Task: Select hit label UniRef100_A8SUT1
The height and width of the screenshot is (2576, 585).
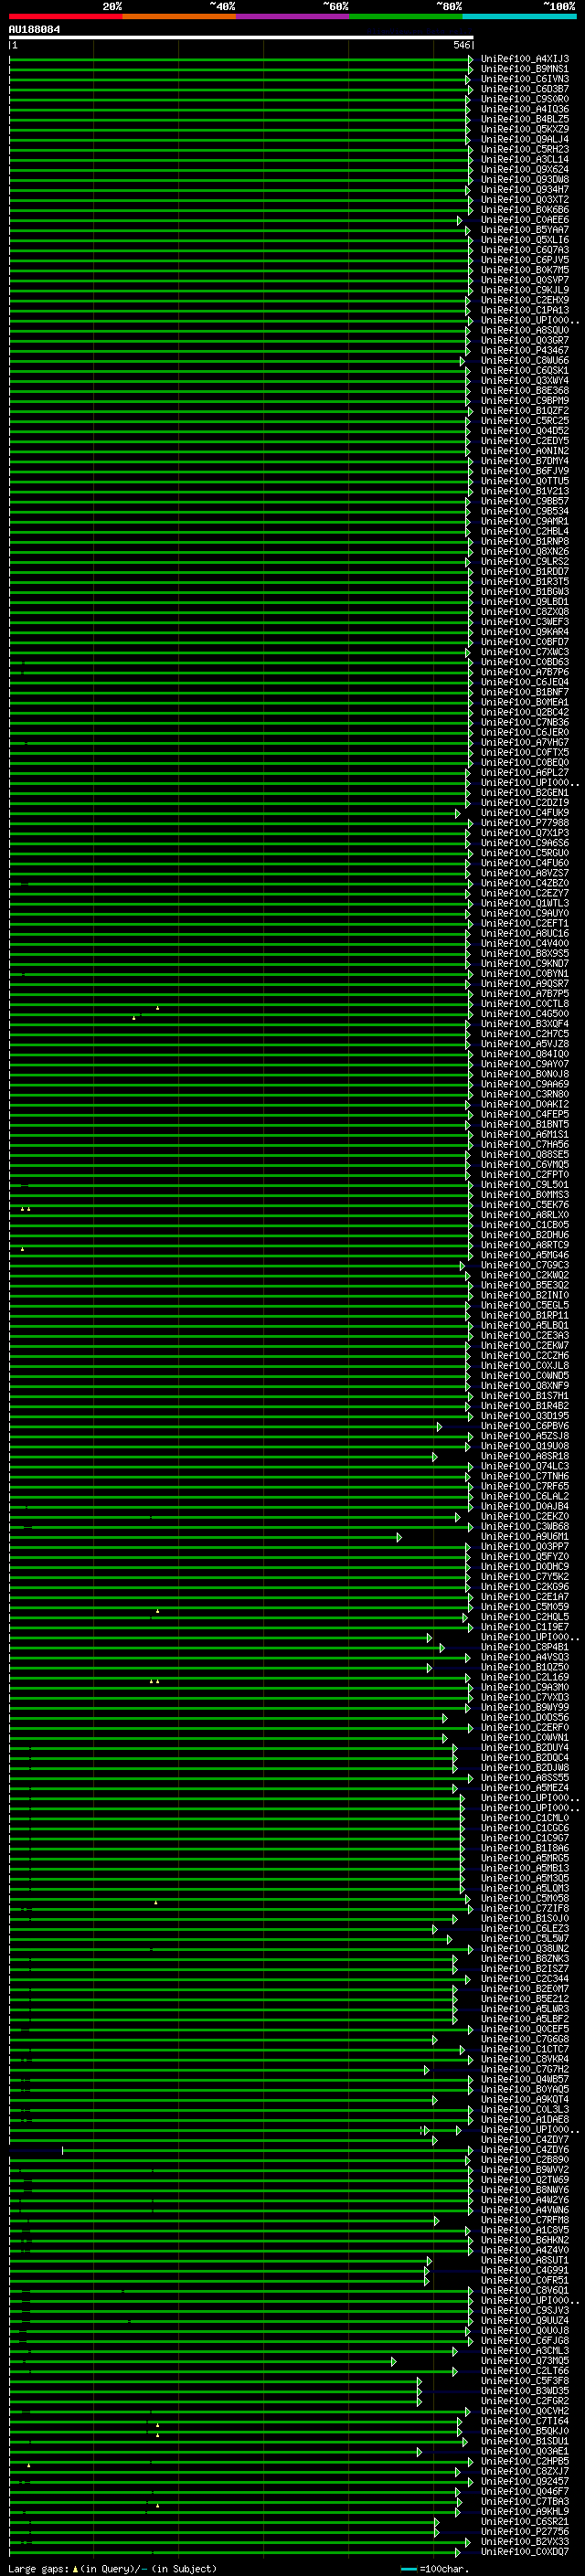Action: coord(525,2261)
